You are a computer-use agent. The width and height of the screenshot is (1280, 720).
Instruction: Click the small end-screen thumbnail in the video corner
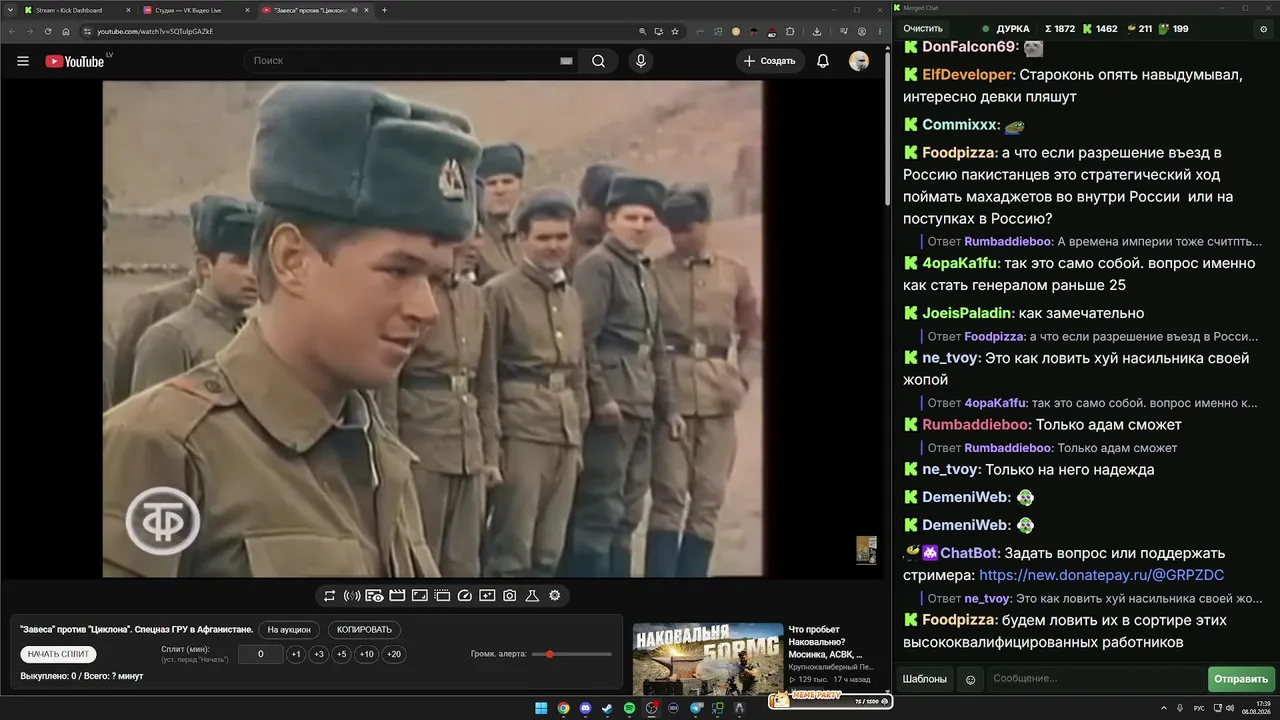pos(866,549)
